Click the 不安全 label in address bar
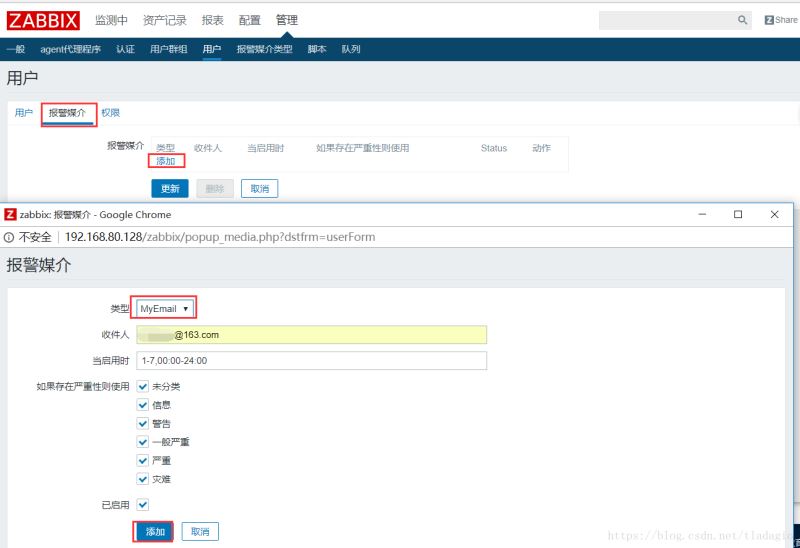This screenshot has height=548, width=800. tap(35, 237)
